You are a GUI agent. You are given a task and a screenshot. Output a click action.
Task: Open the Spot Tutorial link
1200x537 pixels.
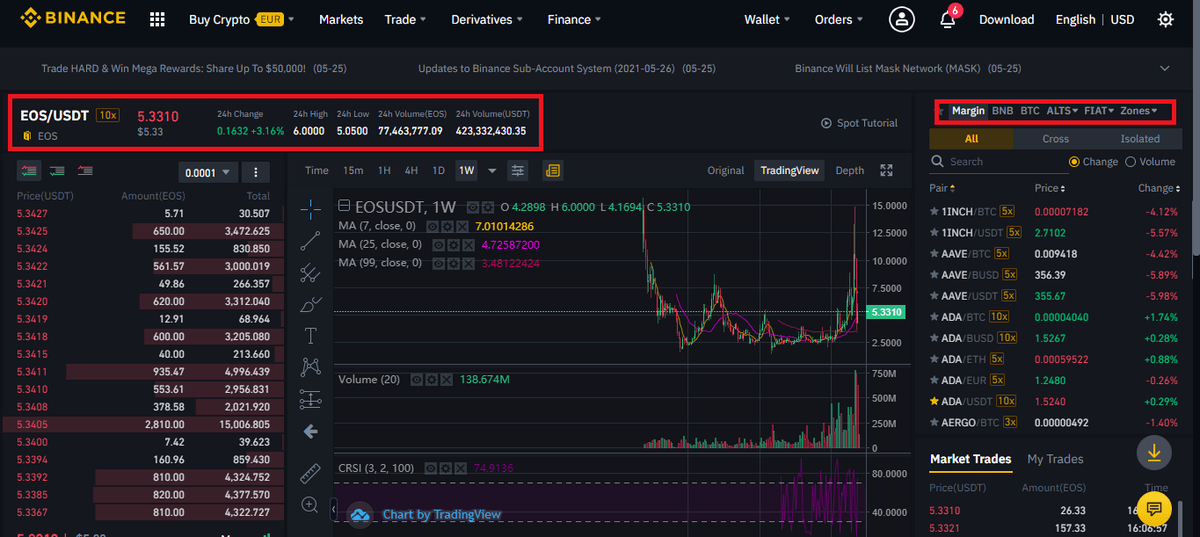point(859,123)
